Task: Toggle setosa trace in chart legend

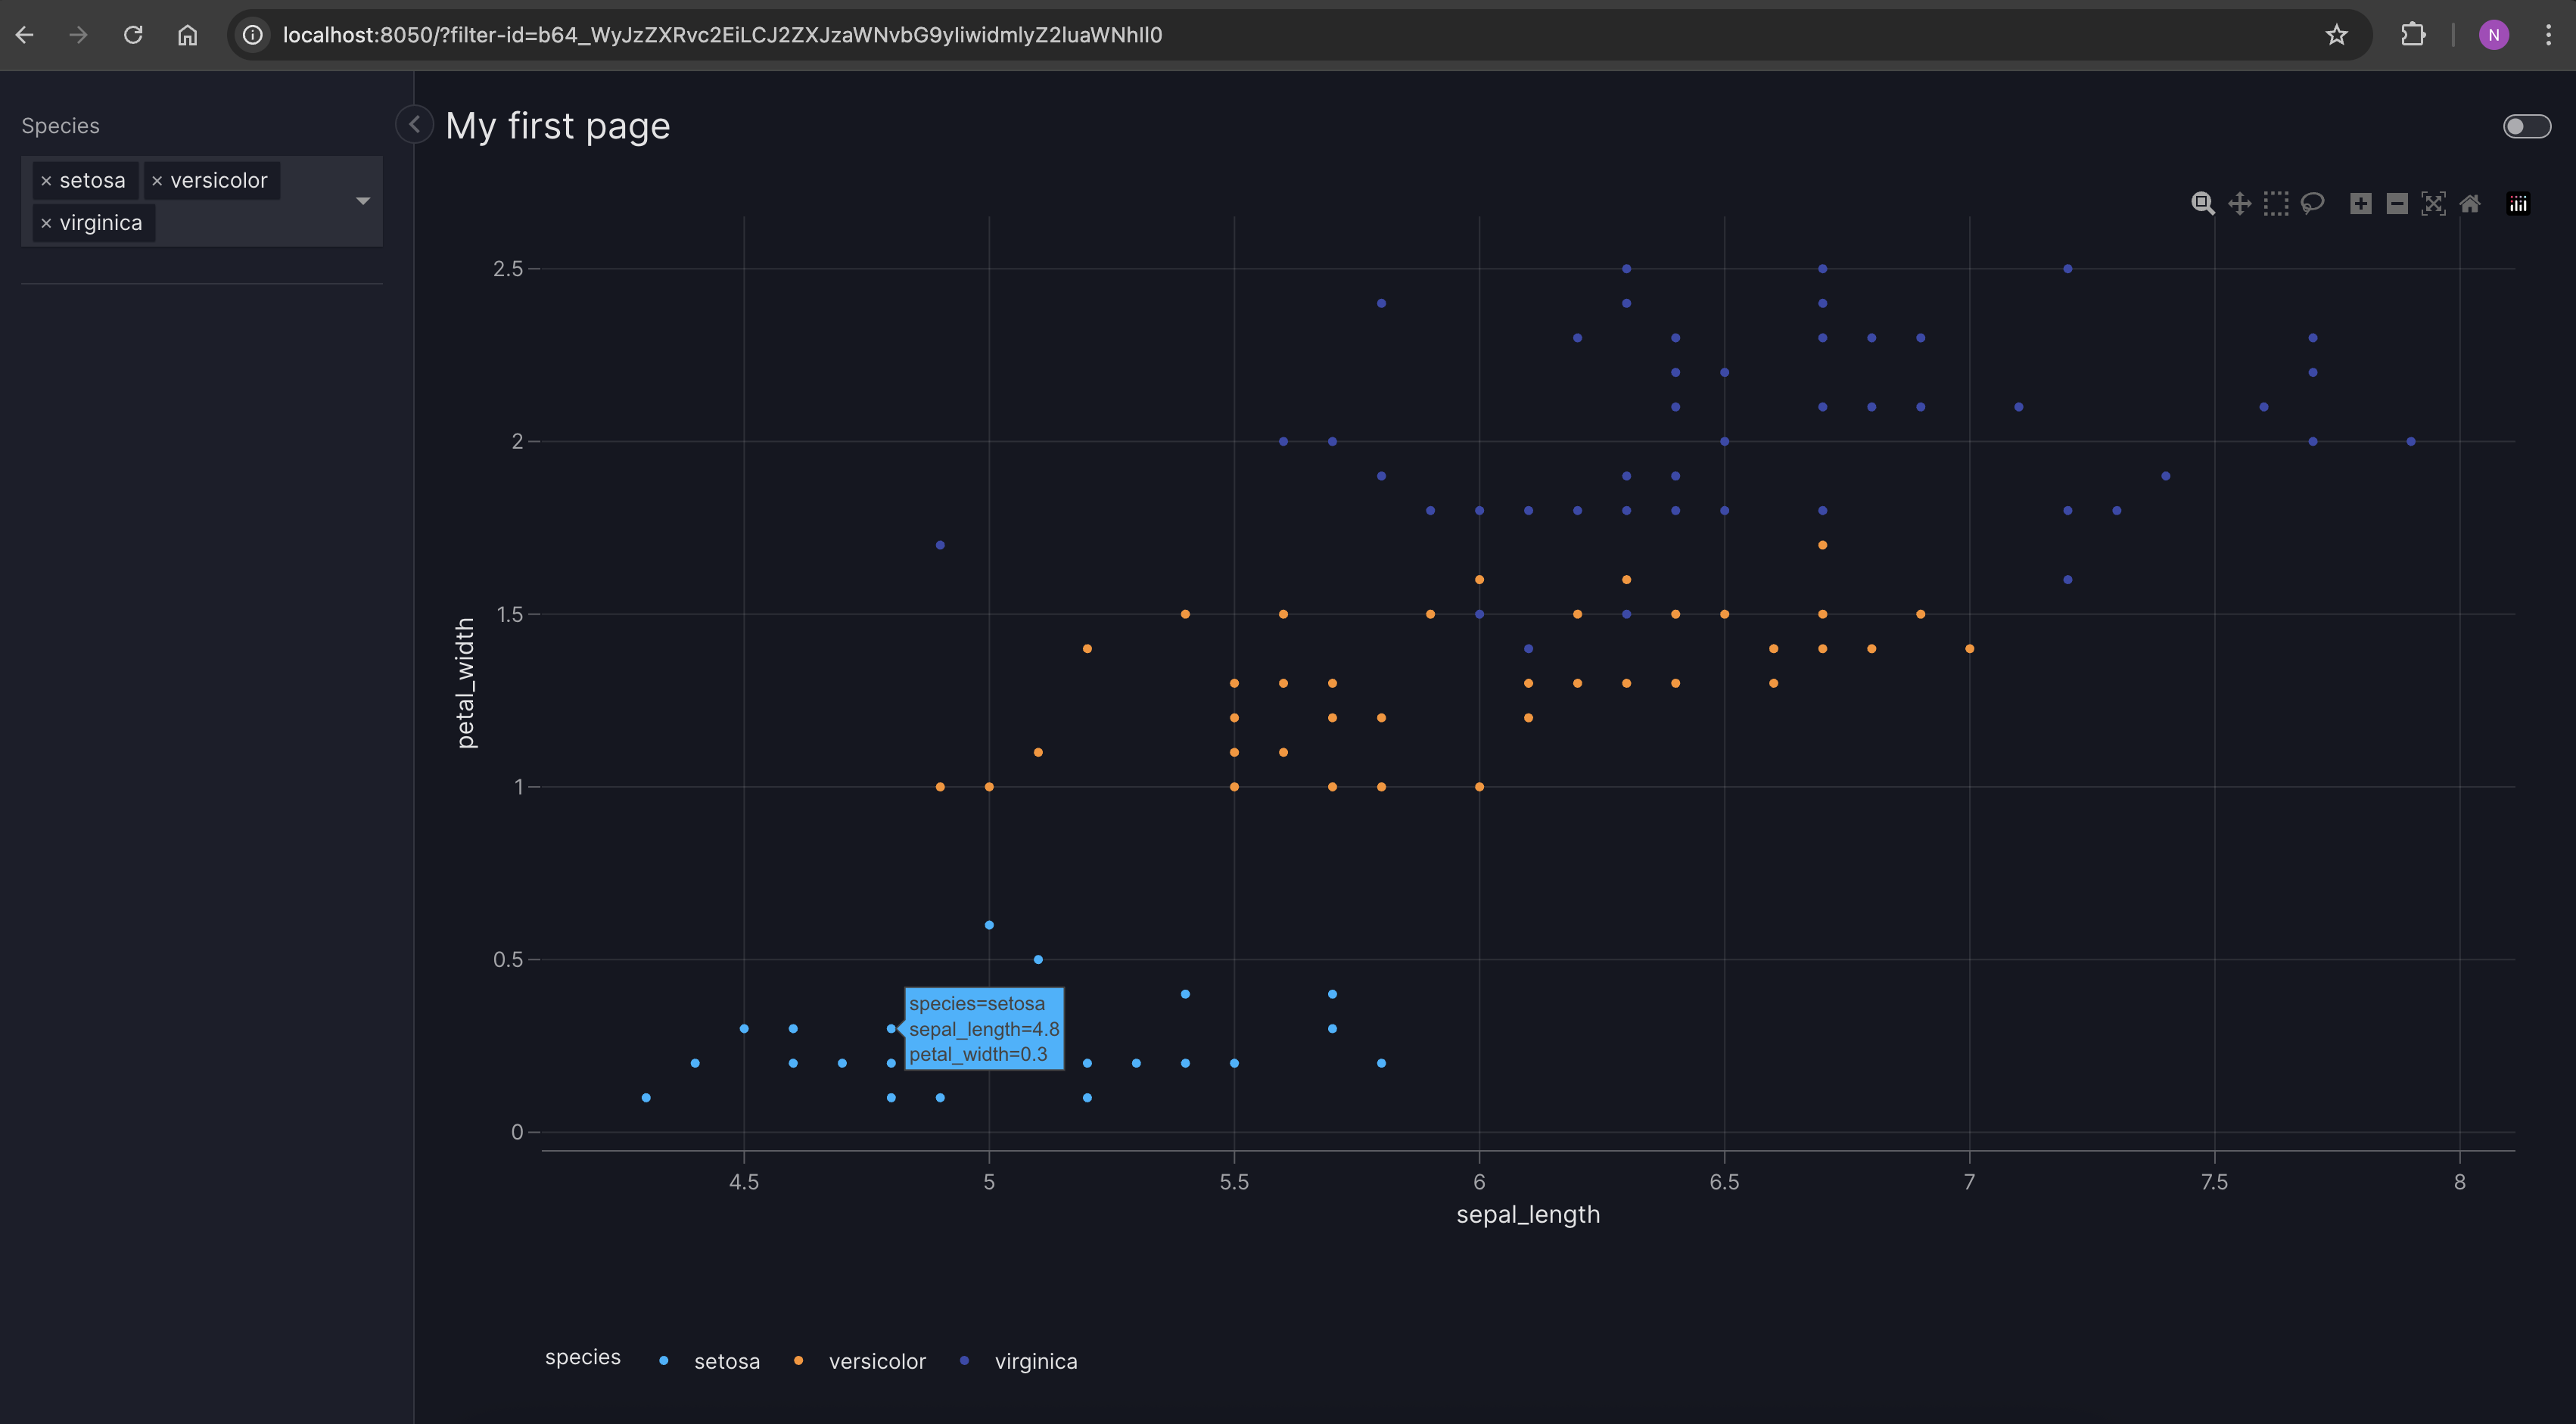Action: coord(726,1361)
